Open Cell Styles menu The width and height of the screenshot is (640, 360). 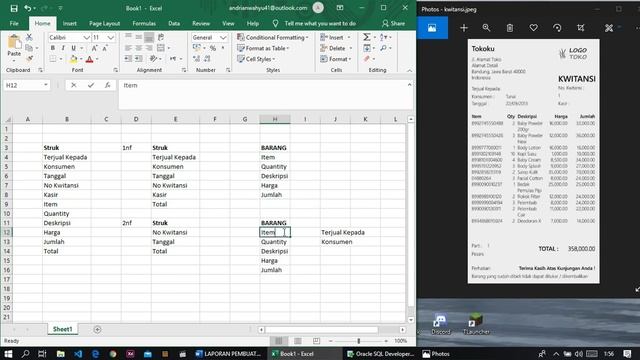(256, 59)
